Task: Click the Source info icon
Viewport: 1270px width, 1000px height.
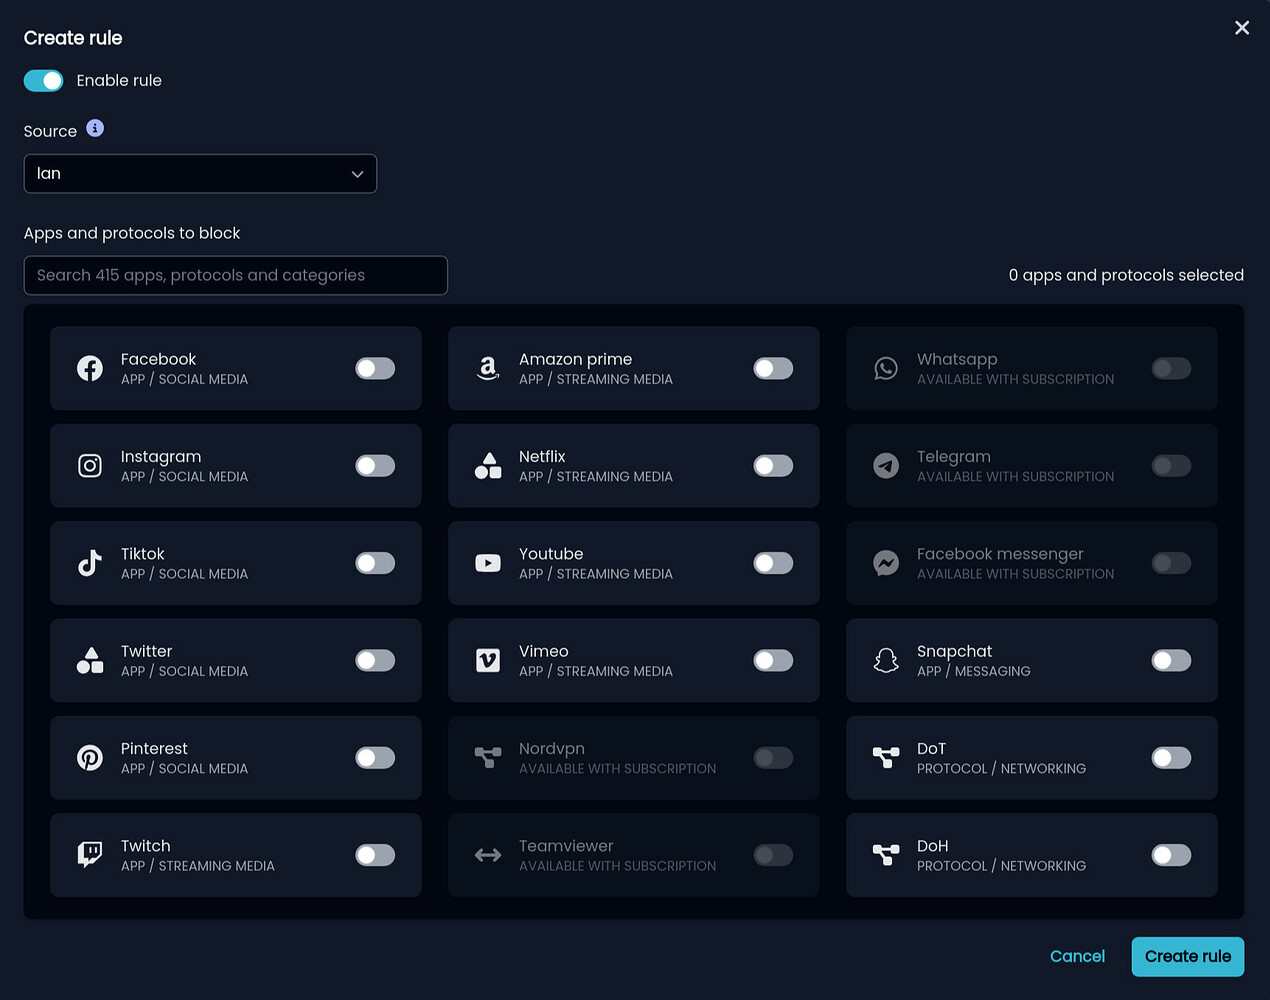Action: [95, 128]
